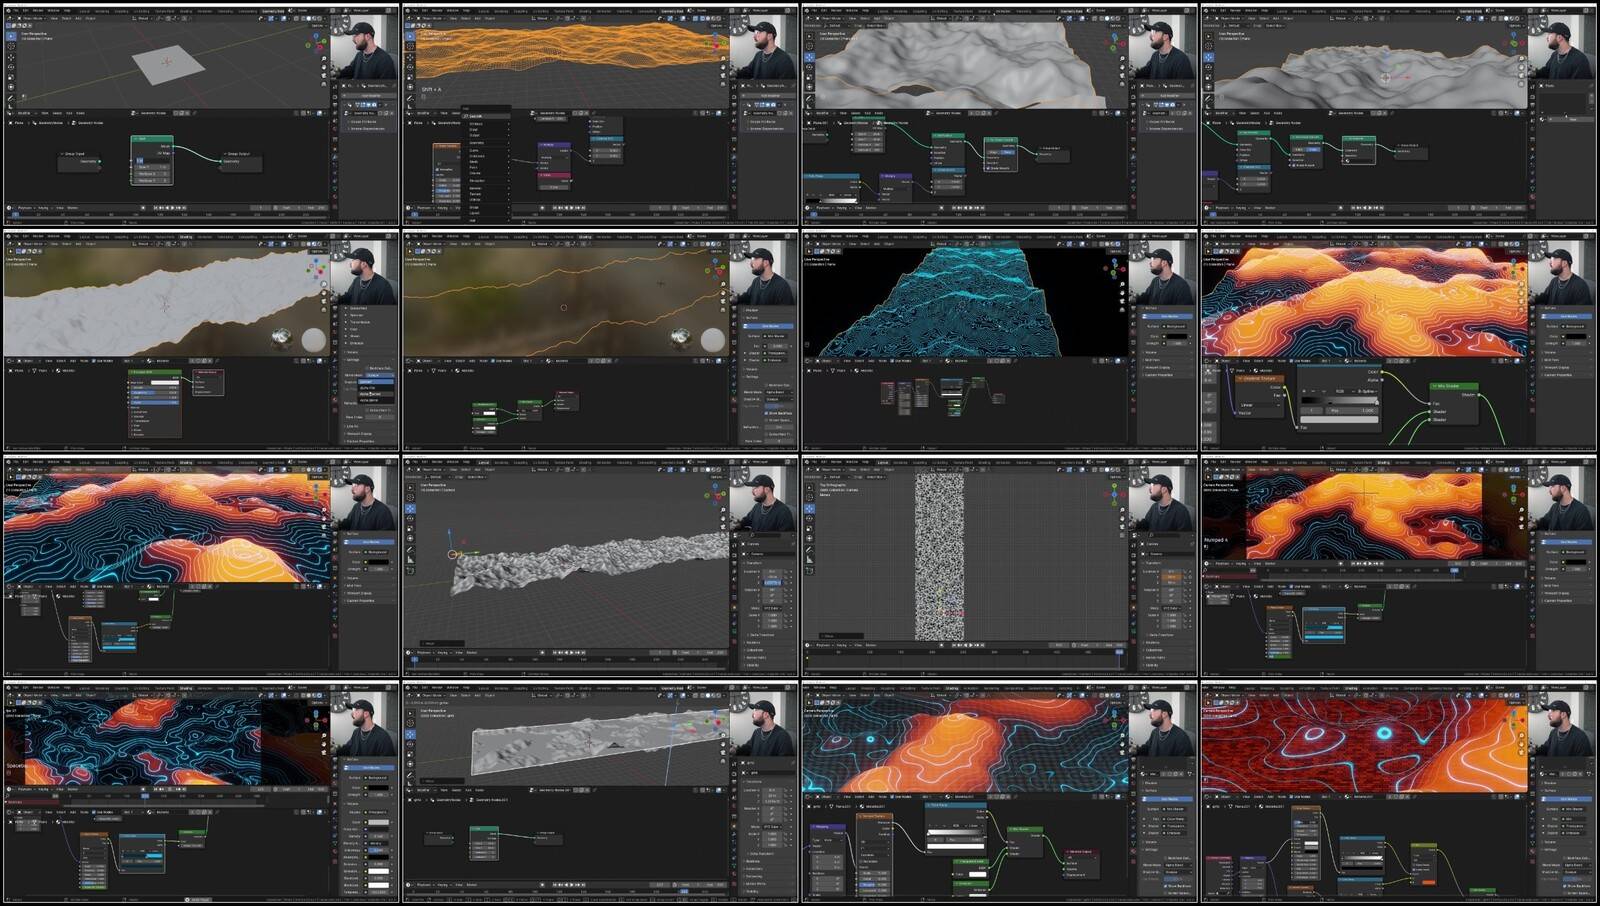Click the pan hand icon in the orange wireframe viewport
This screenshot has height=906, width=1600.
pyautogui.click(x=723, y=69)
